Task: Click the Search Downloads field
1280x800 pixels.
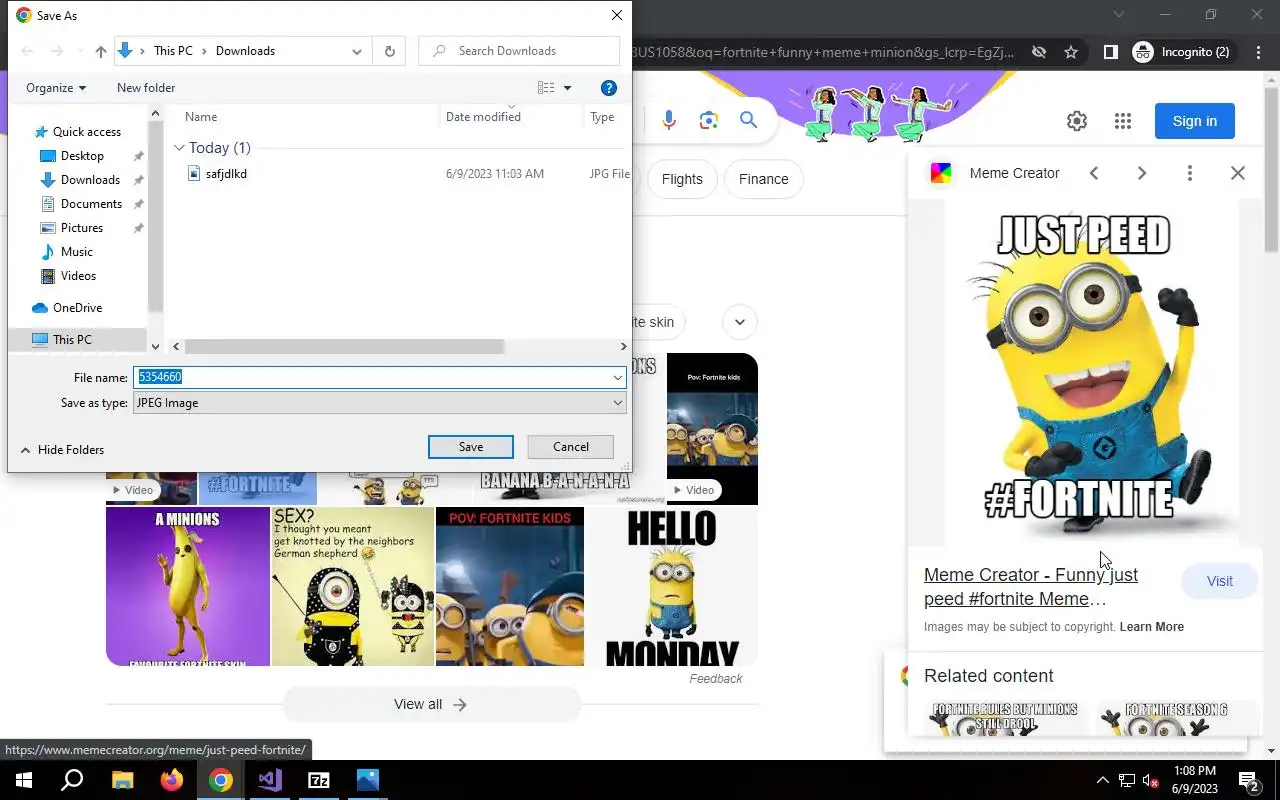Action: tap(519, 51)
